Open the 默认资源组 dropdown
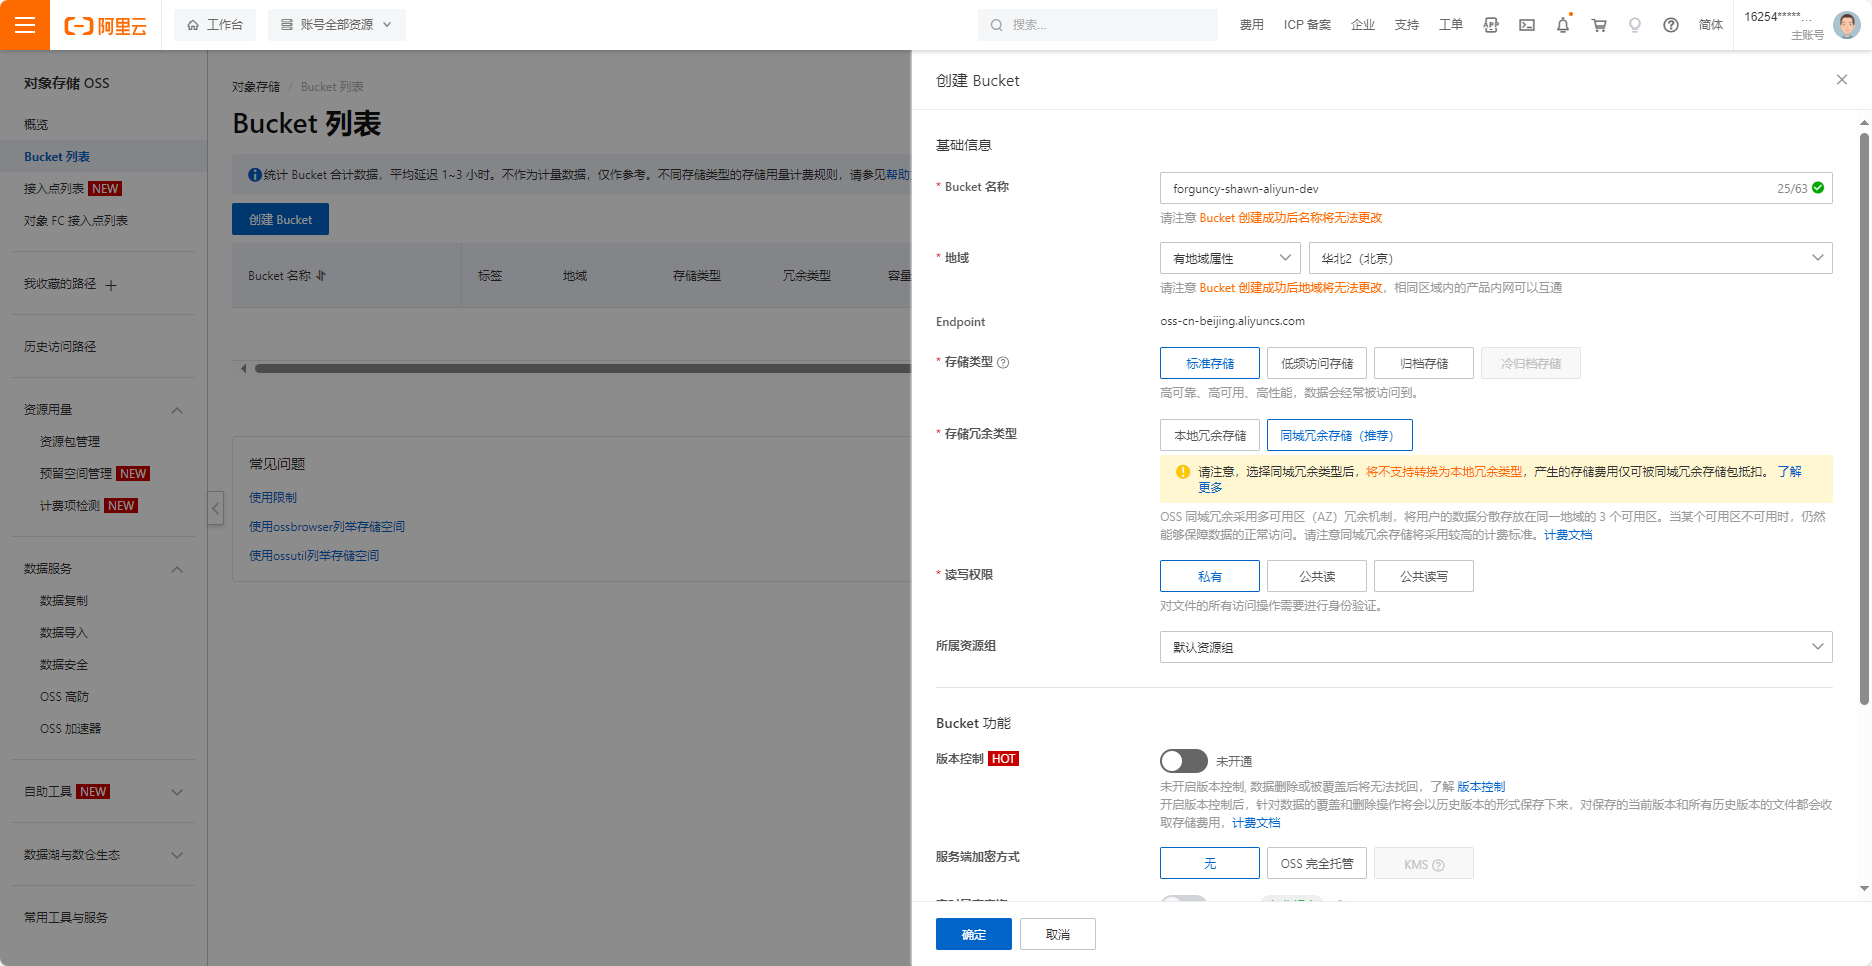1872x966 pixels. tap(1496, 647)
